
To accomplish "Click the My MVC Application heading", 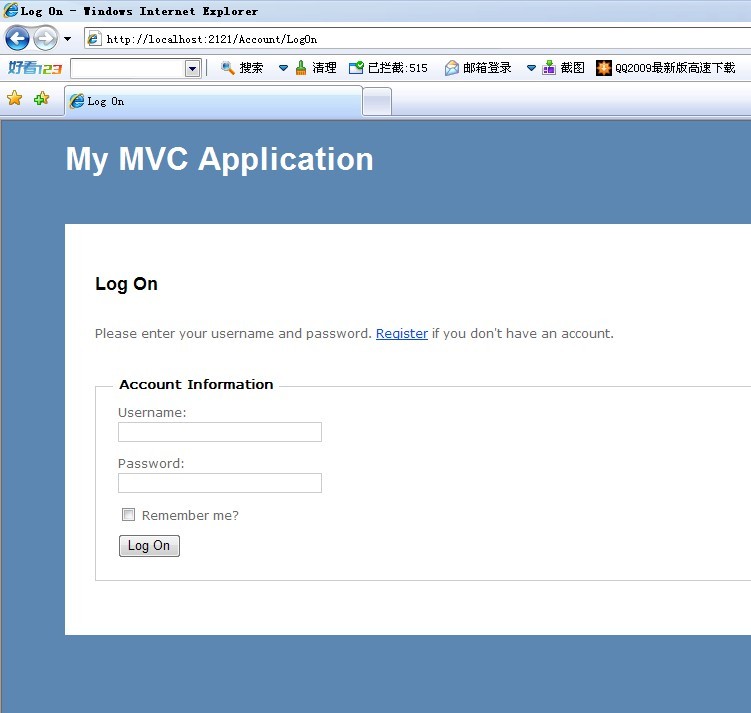I will pos(219,159).
